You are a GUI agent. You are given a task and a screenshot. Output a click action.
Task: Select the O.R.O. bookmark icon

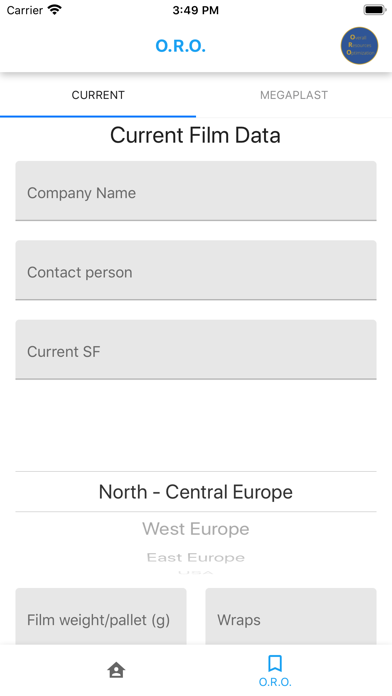[x=275, y=663]
